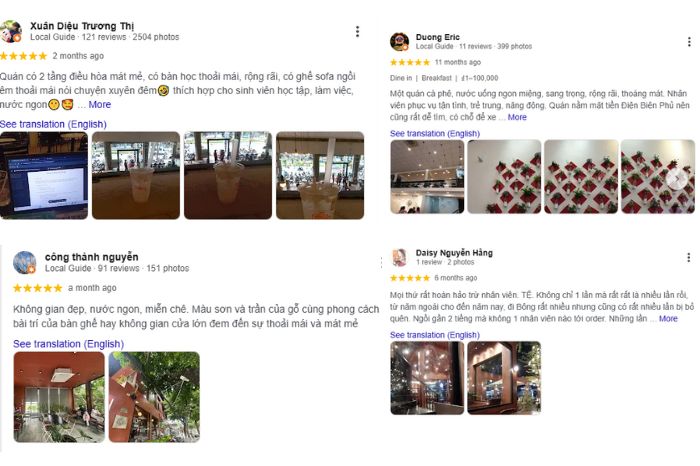Expand Daisy Nguyễn Hằng review with More
Image resolution: width=700 pixels, height=466 pixels.
pos(668,319)
